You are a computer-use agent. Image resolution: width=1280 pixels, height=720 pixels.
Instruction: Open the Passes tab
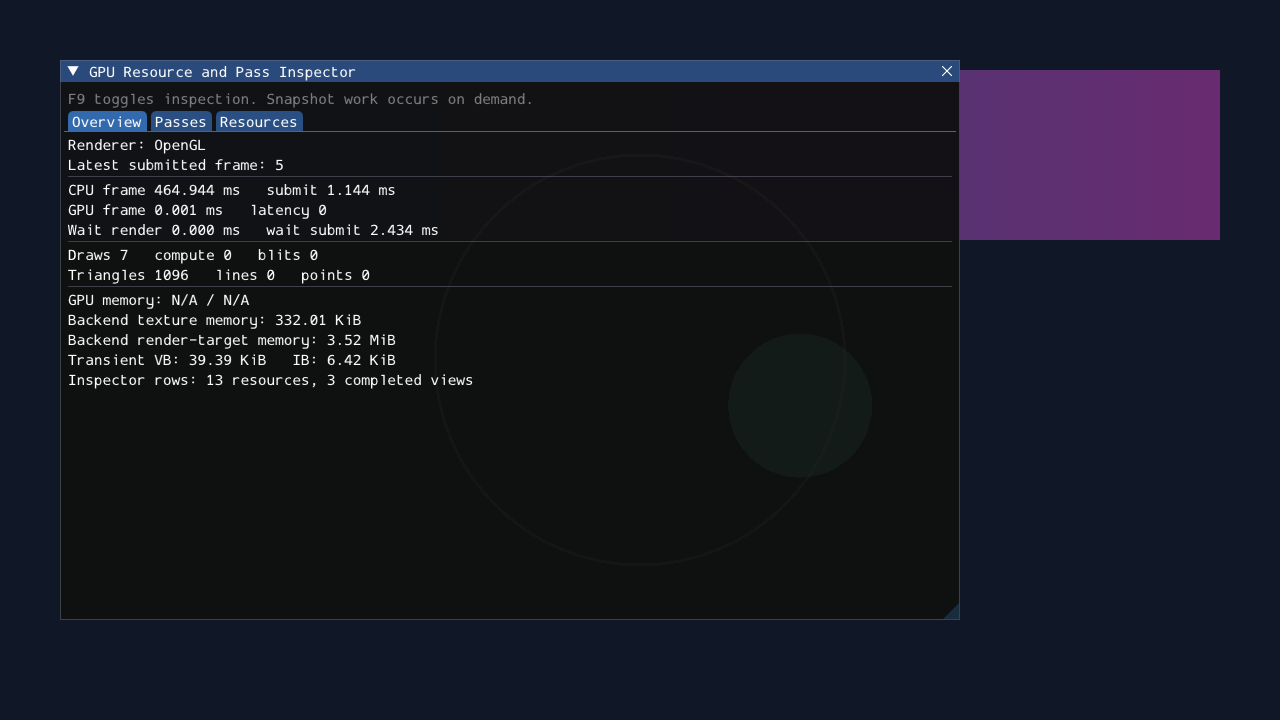tap(181, 122)
